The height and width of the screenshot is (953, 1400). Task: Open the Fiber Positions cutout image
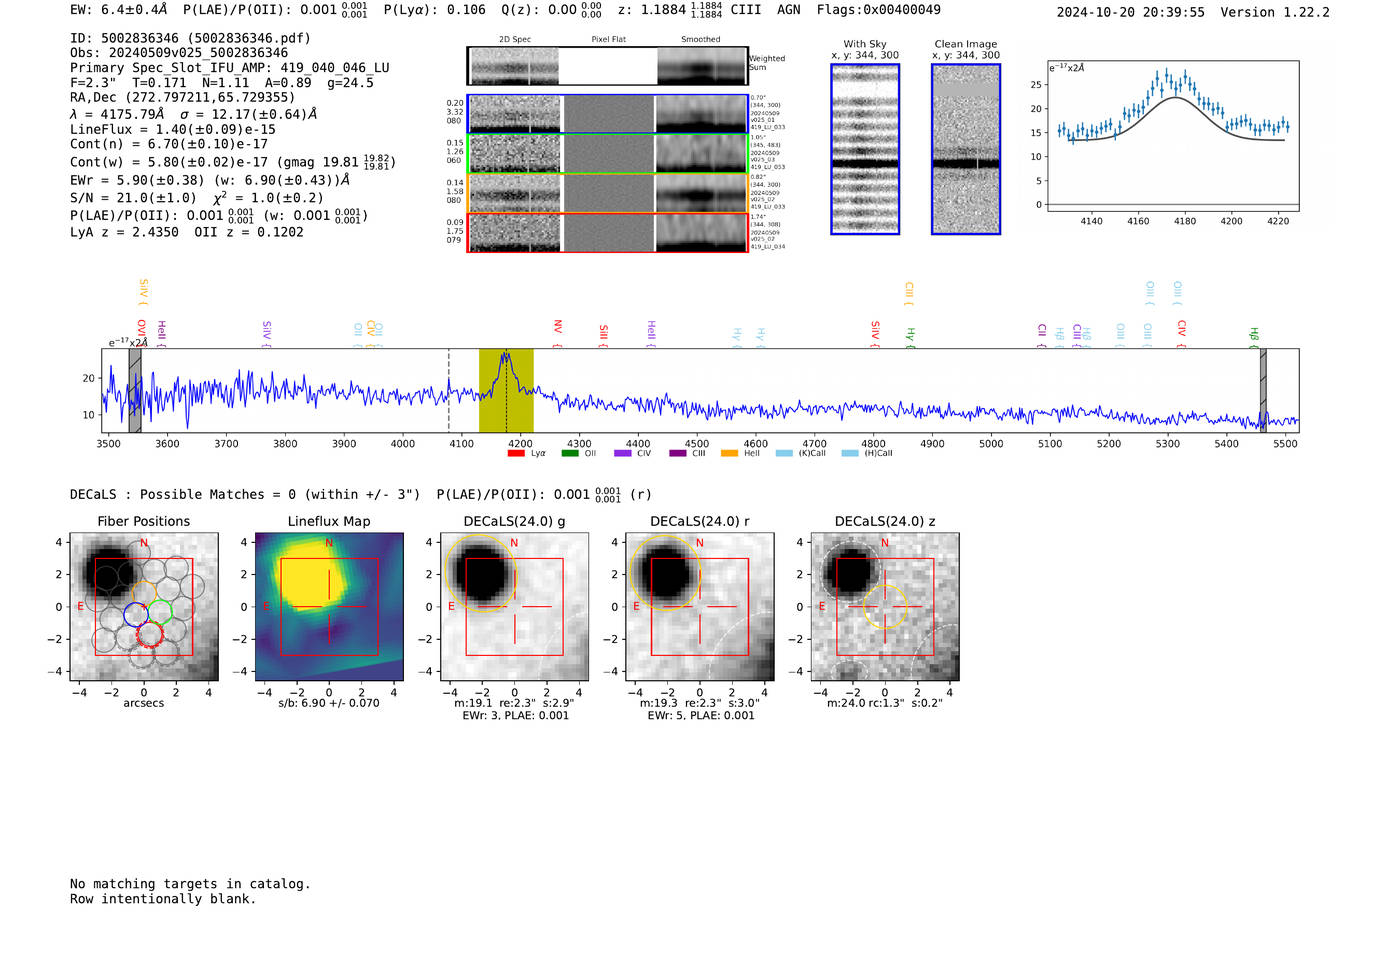144,607
